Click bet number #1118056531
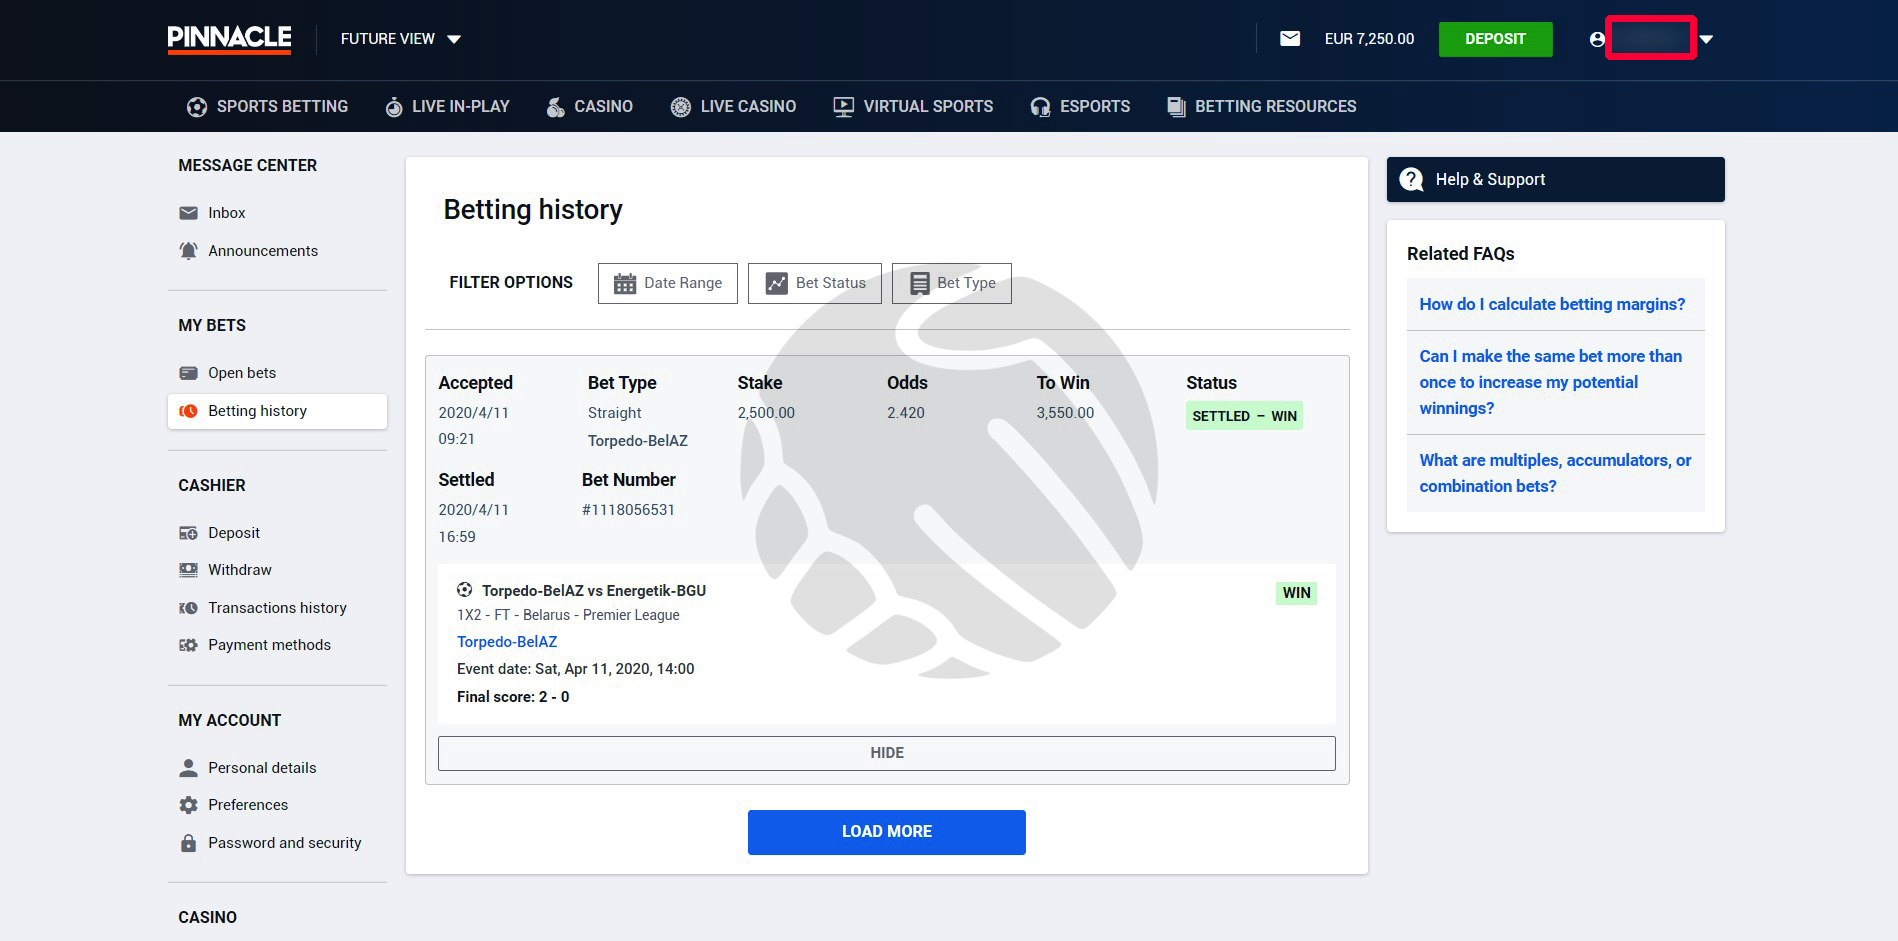The height and width of the screenshot is (941, 1898). coord(628,510)
